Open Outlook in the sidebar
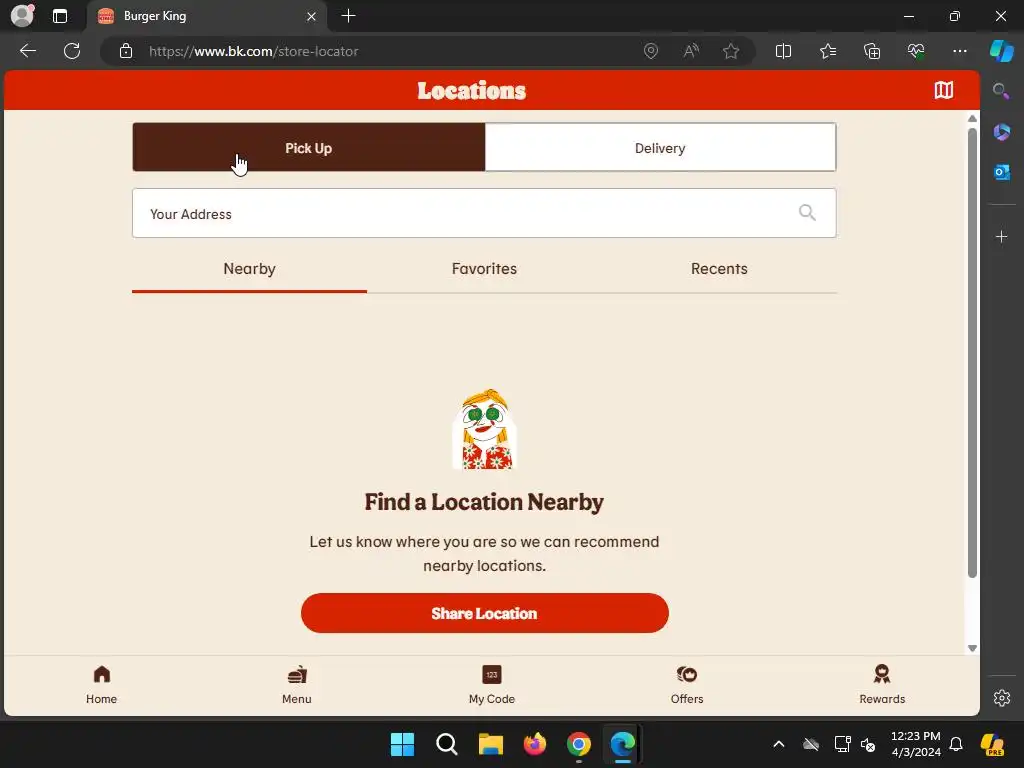The image size is (1024, 768). click(x=1001, y=172)
